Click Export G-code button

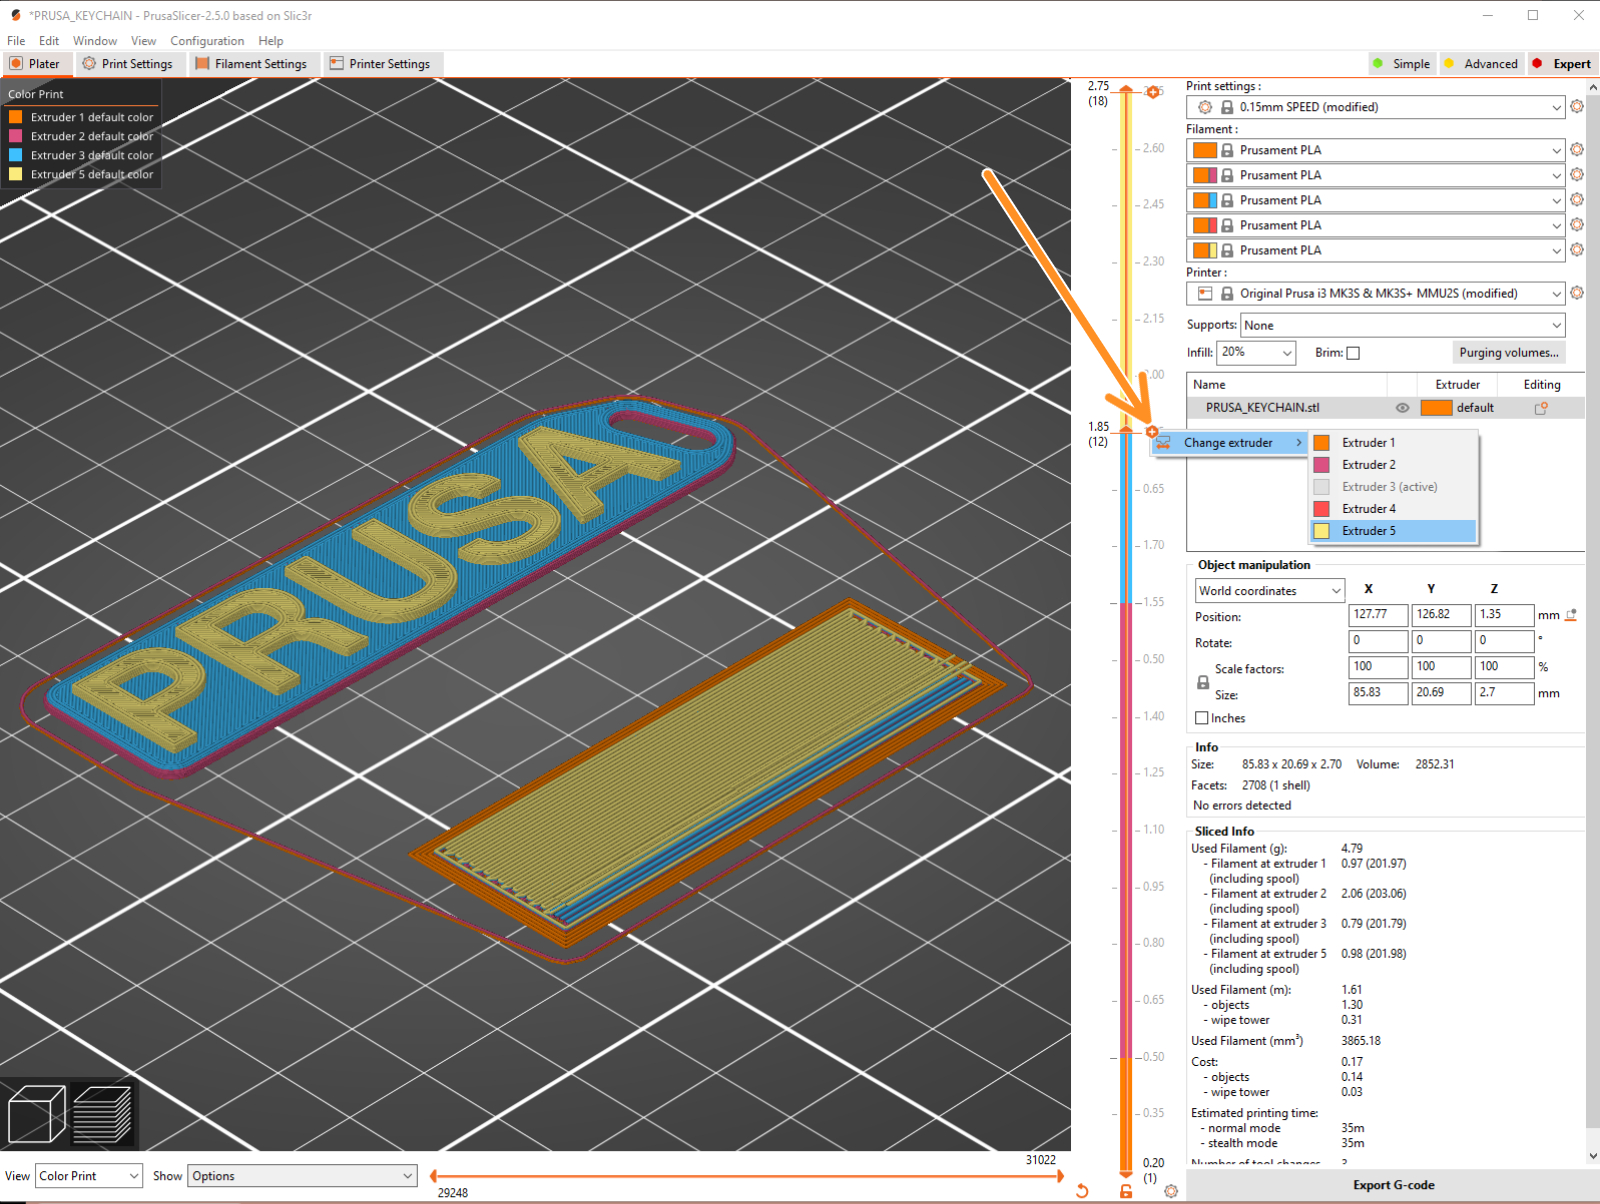1393,1185
